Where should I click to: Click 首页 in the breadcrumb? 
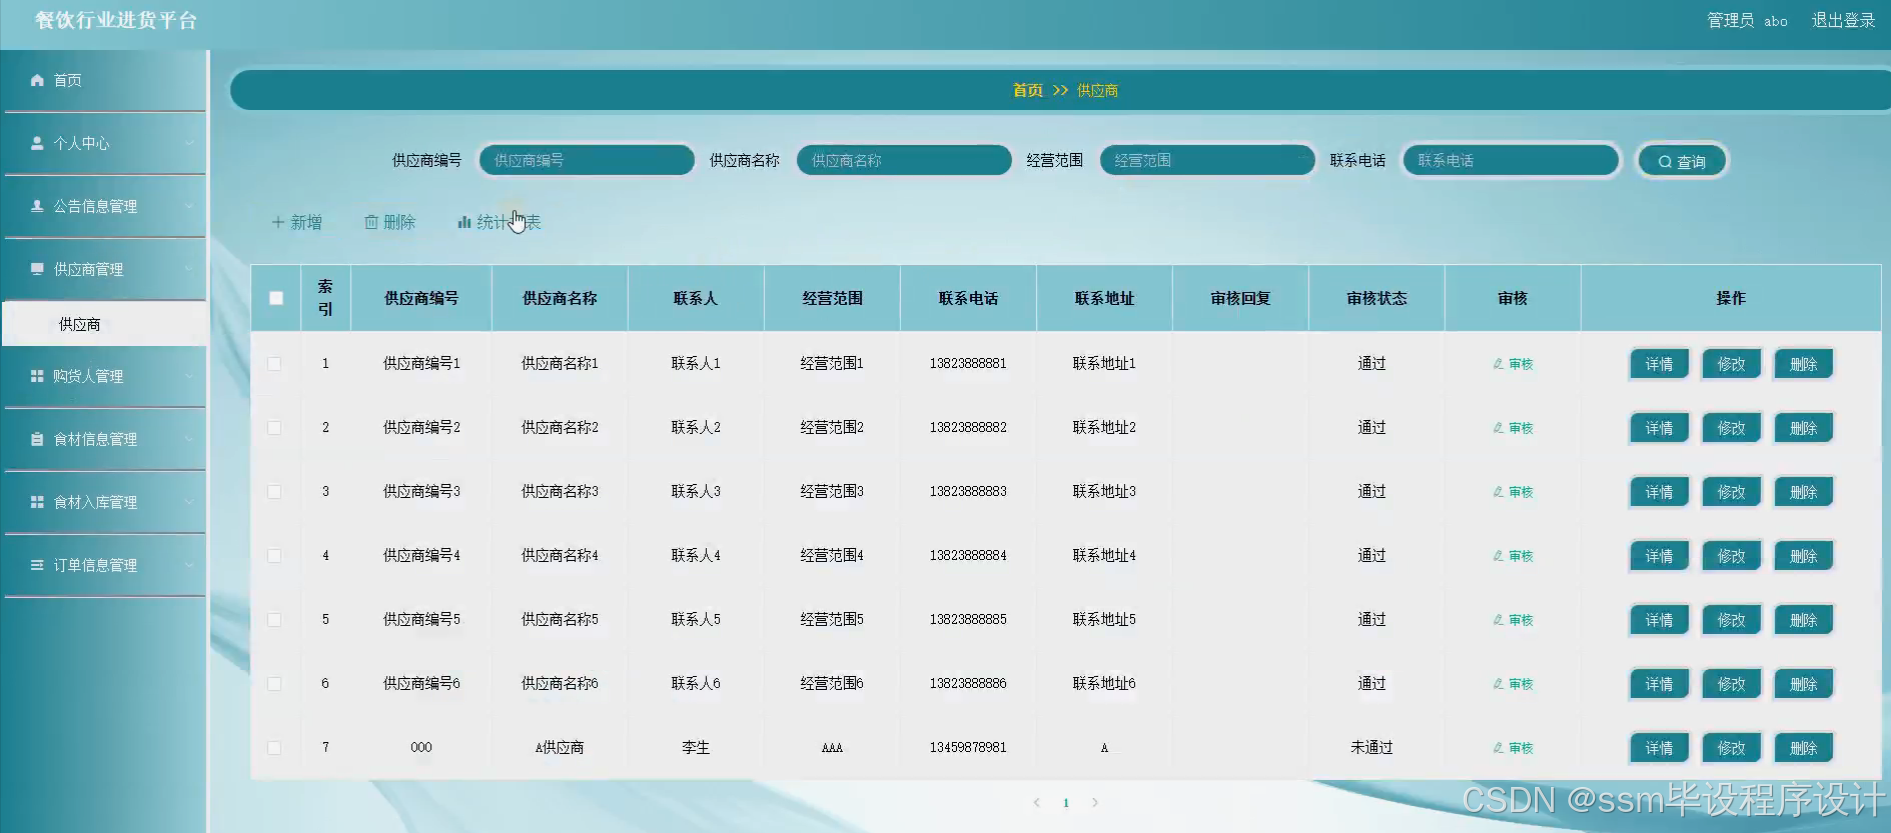pos(1028,90)
